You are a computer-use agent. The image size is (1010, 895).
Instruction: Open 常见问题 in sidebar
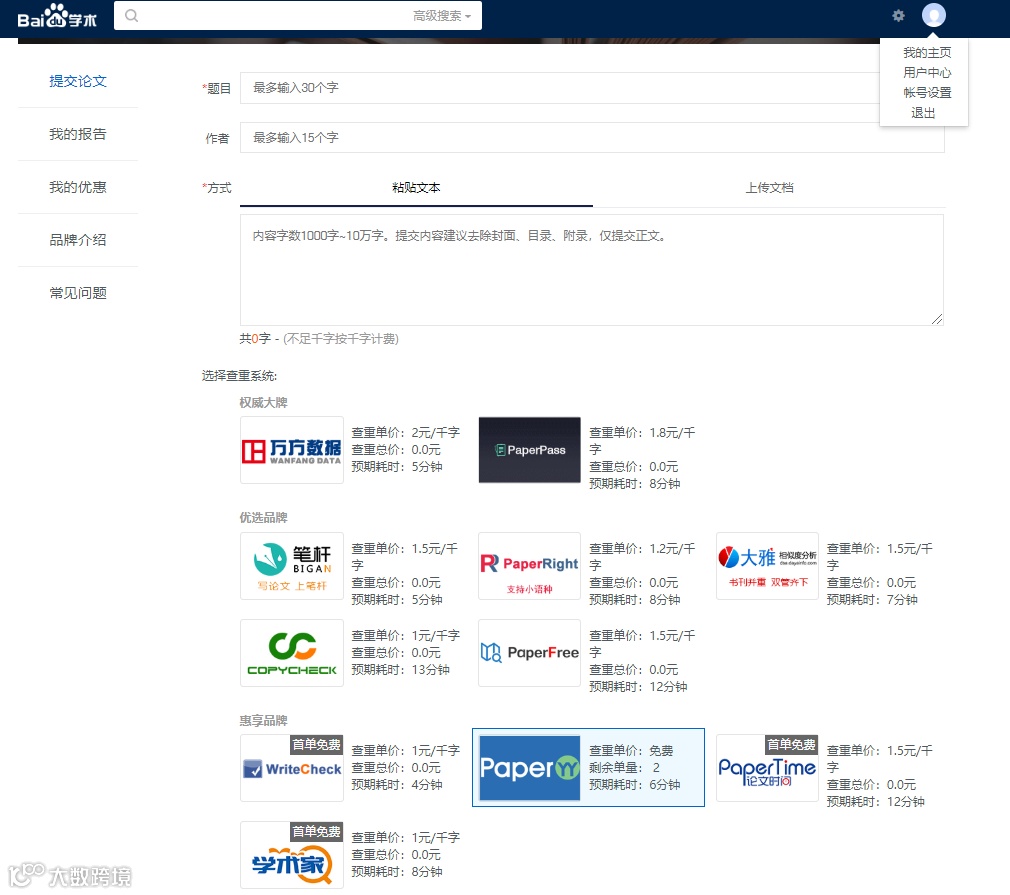[x=78, y=293]
